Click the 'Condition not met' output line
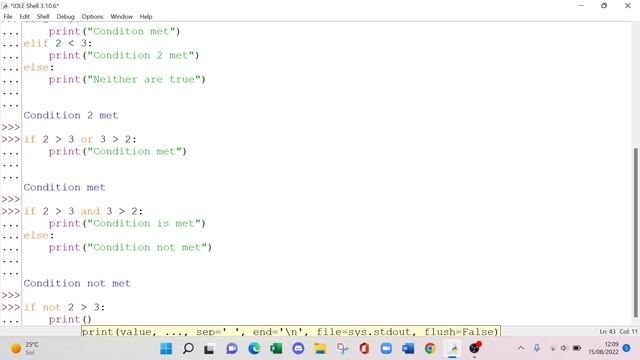This screenshot has height=360, width=640. pos(77,284)
